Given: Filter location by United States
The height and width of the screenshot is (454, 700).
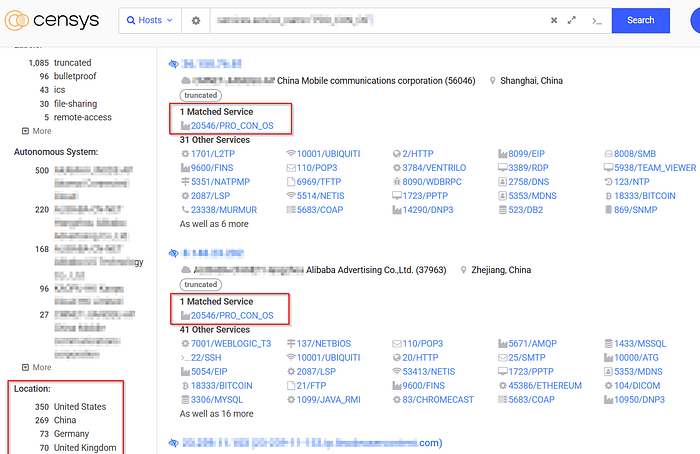Looking at the screenshot, I should pyautogui.click(x=80, y=407).
